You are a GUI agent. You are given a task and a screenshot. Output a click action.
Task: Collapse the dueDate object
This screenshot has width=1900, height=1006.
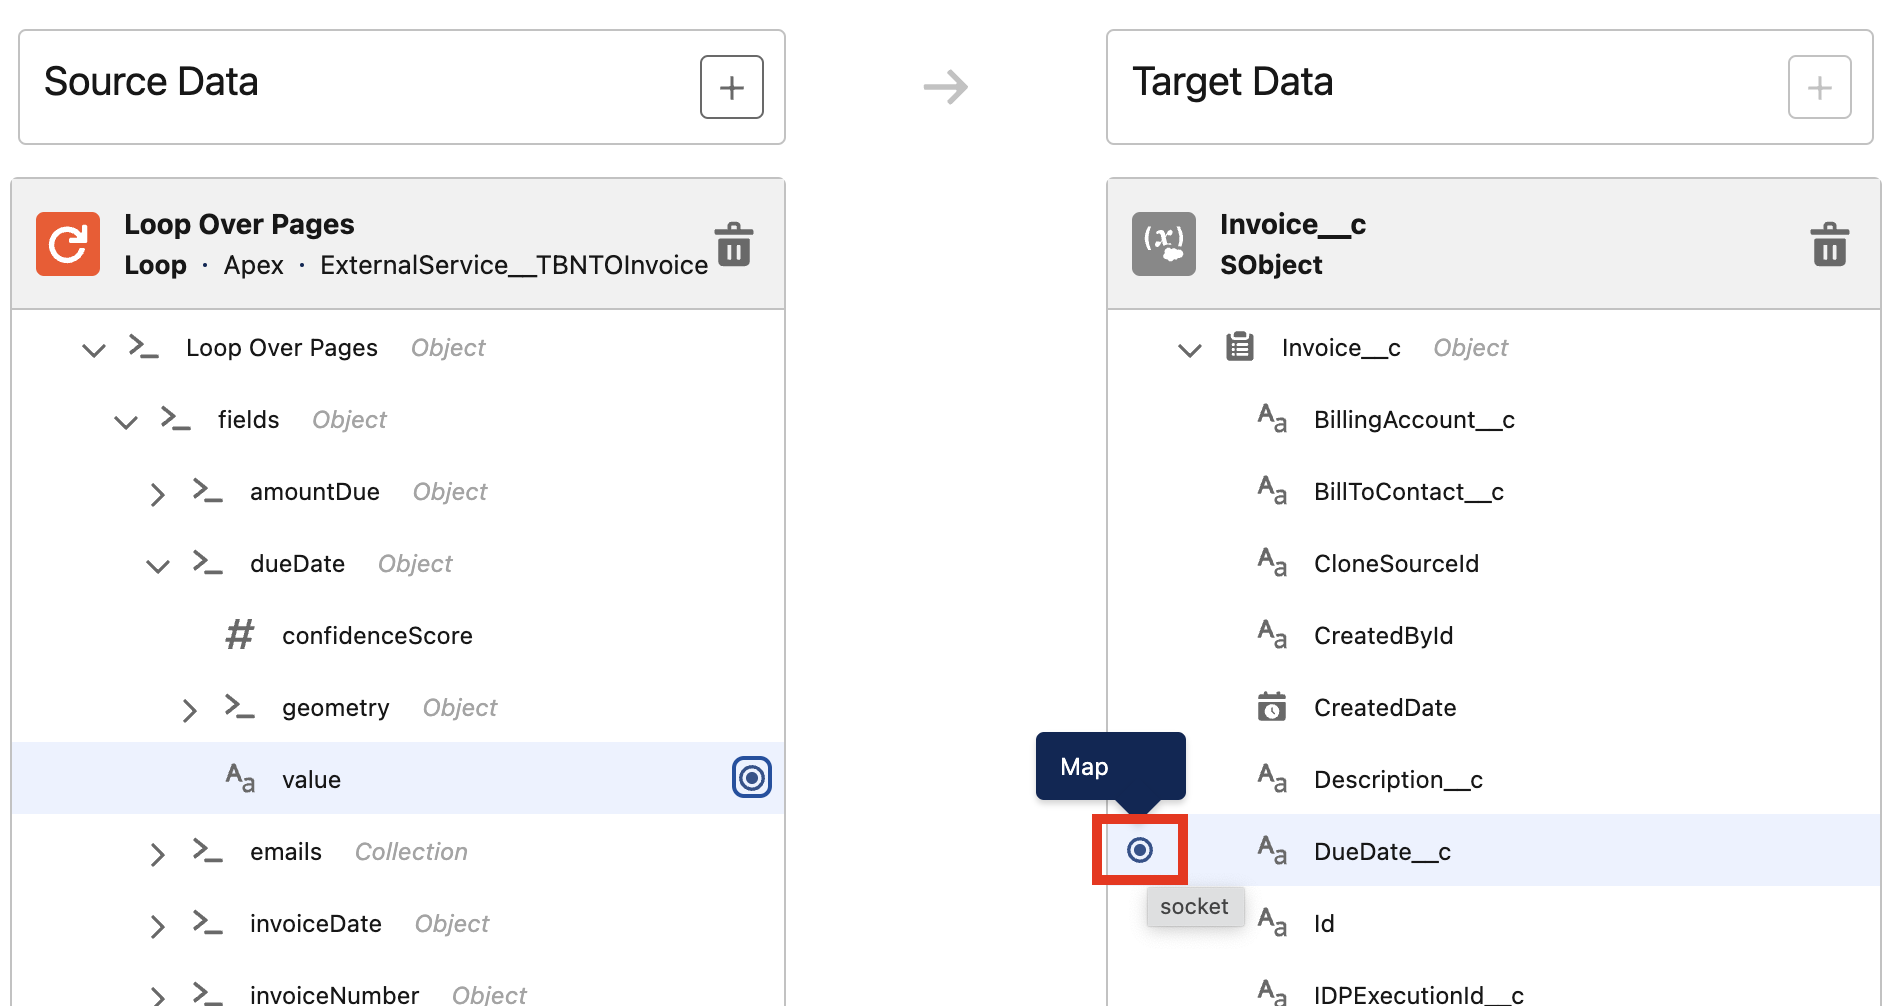158,565
